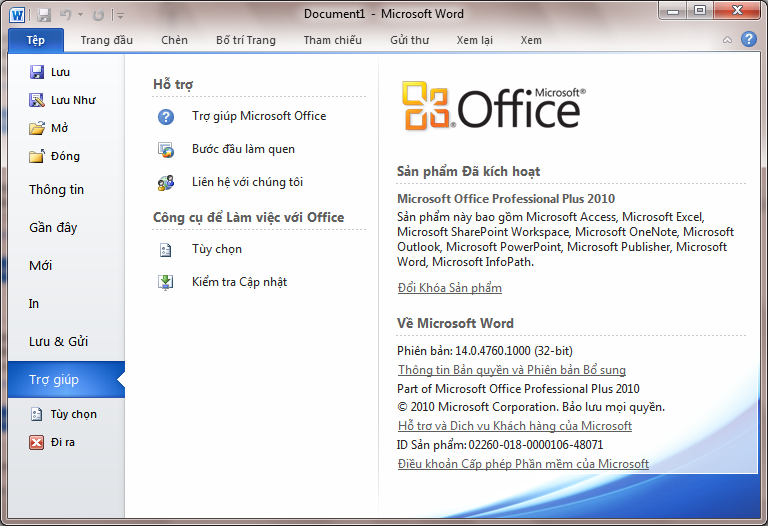Select the Mở menu label

click(x=60, y=128)
